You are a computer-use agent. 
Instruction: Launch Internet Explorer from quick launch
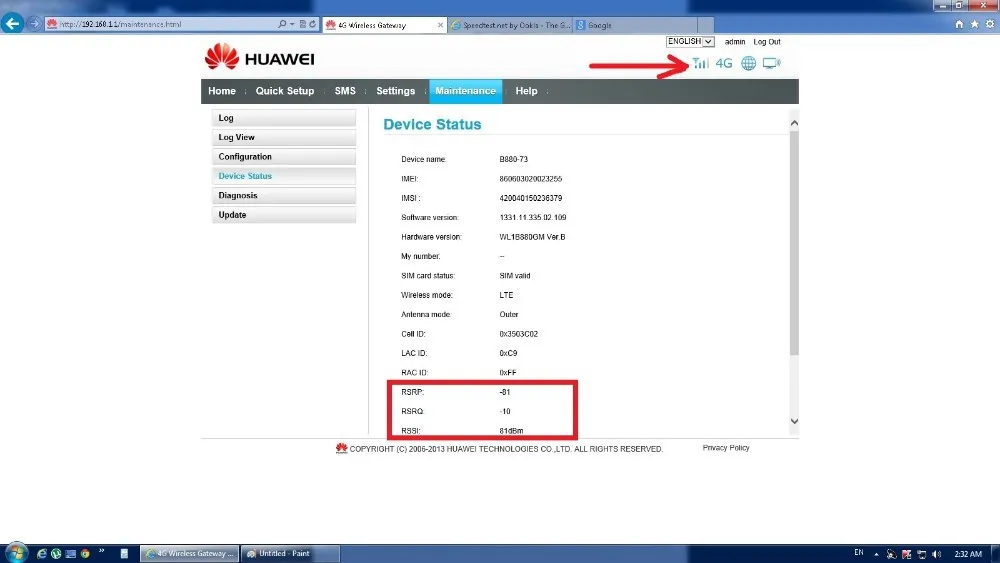[x=41, y=553]
